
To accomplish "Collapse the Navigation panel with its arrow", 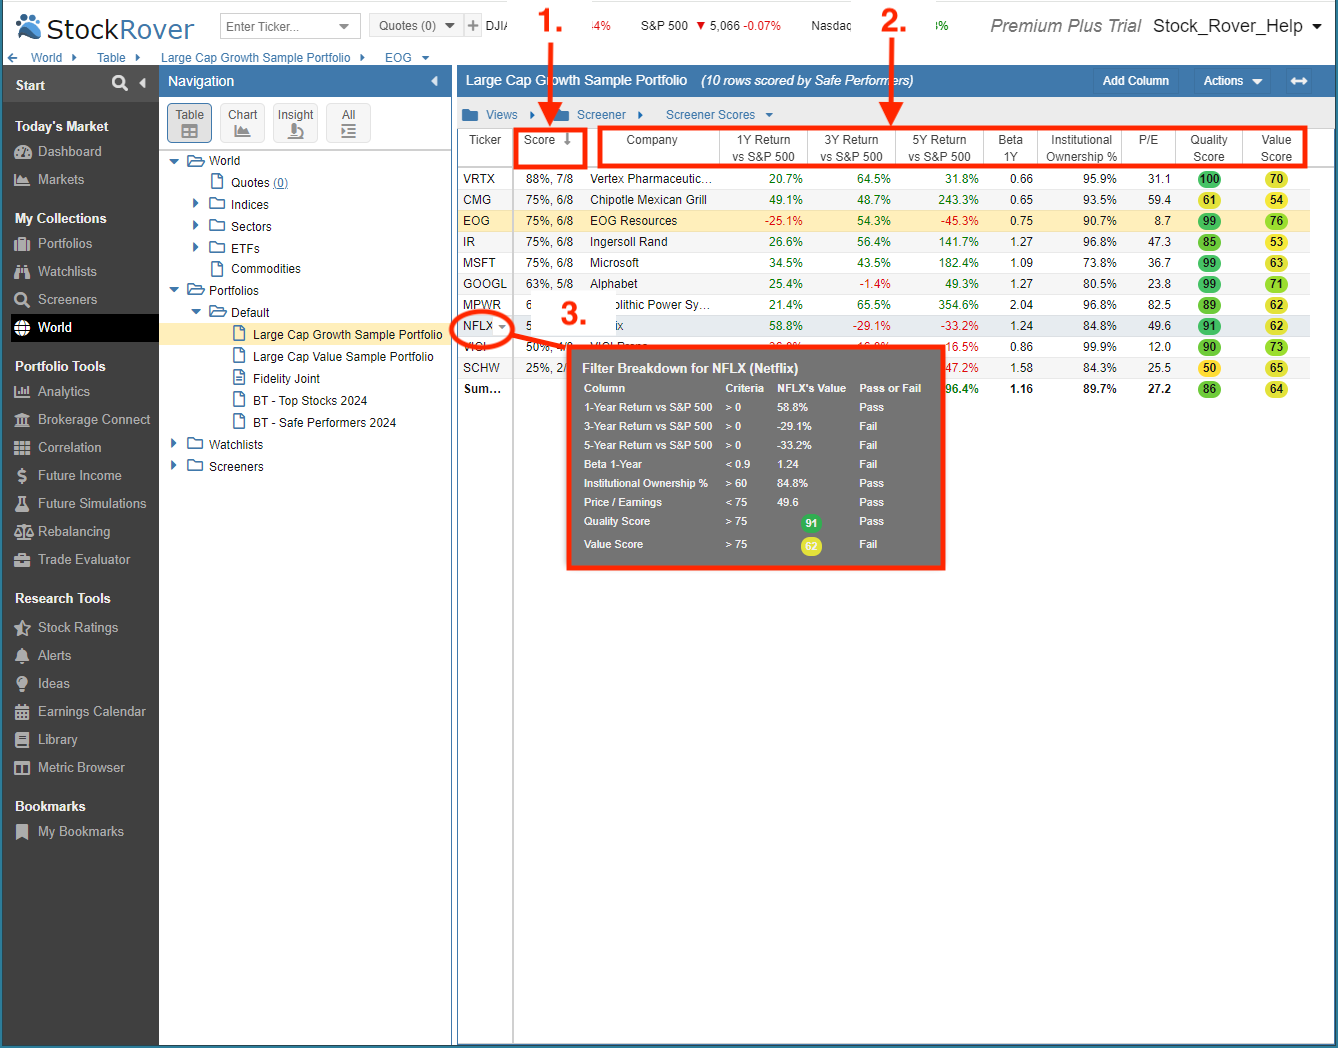I will coord(434,81).
